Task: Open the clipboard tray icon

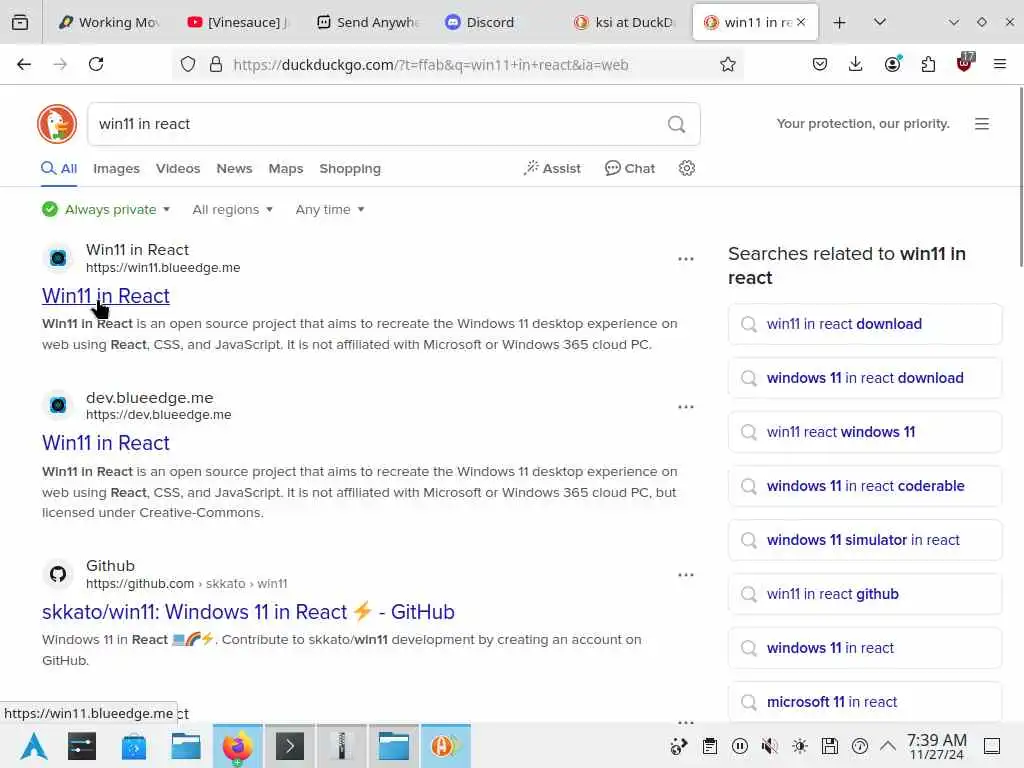Action: [x=710, y=746]
